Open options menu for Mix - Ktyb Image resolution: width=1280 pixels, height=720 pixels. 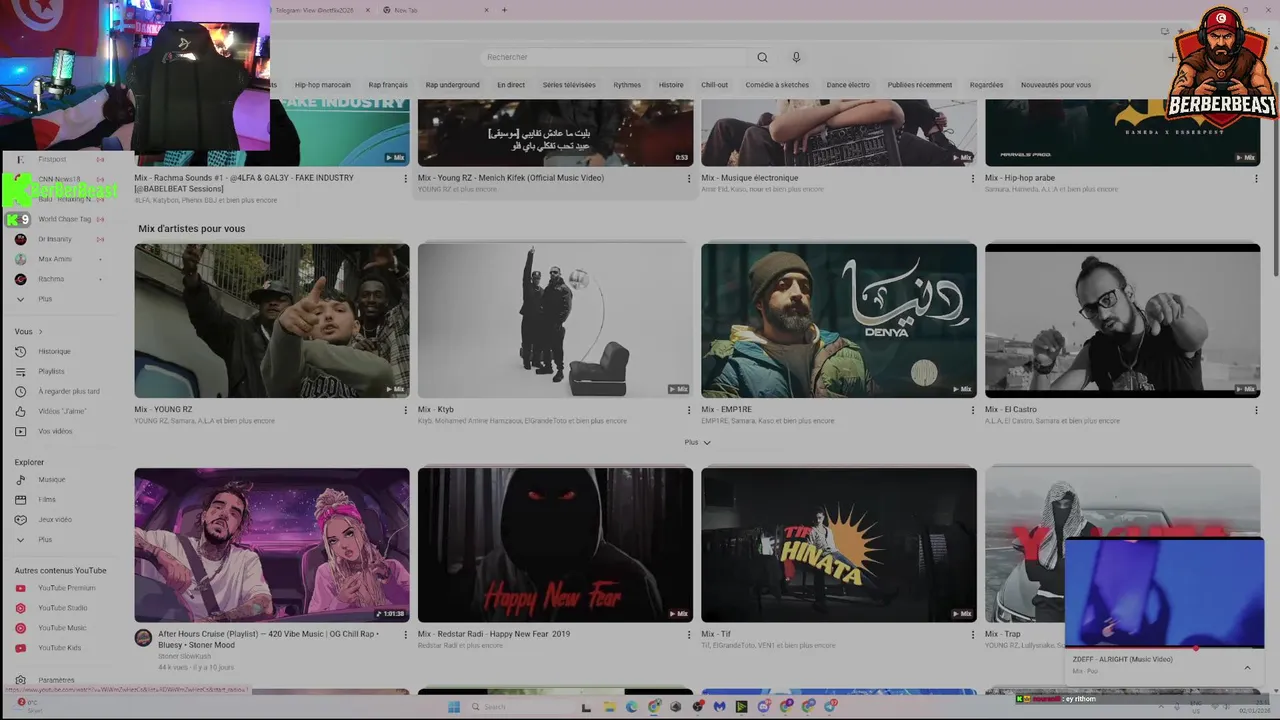[x=689, y=410]
